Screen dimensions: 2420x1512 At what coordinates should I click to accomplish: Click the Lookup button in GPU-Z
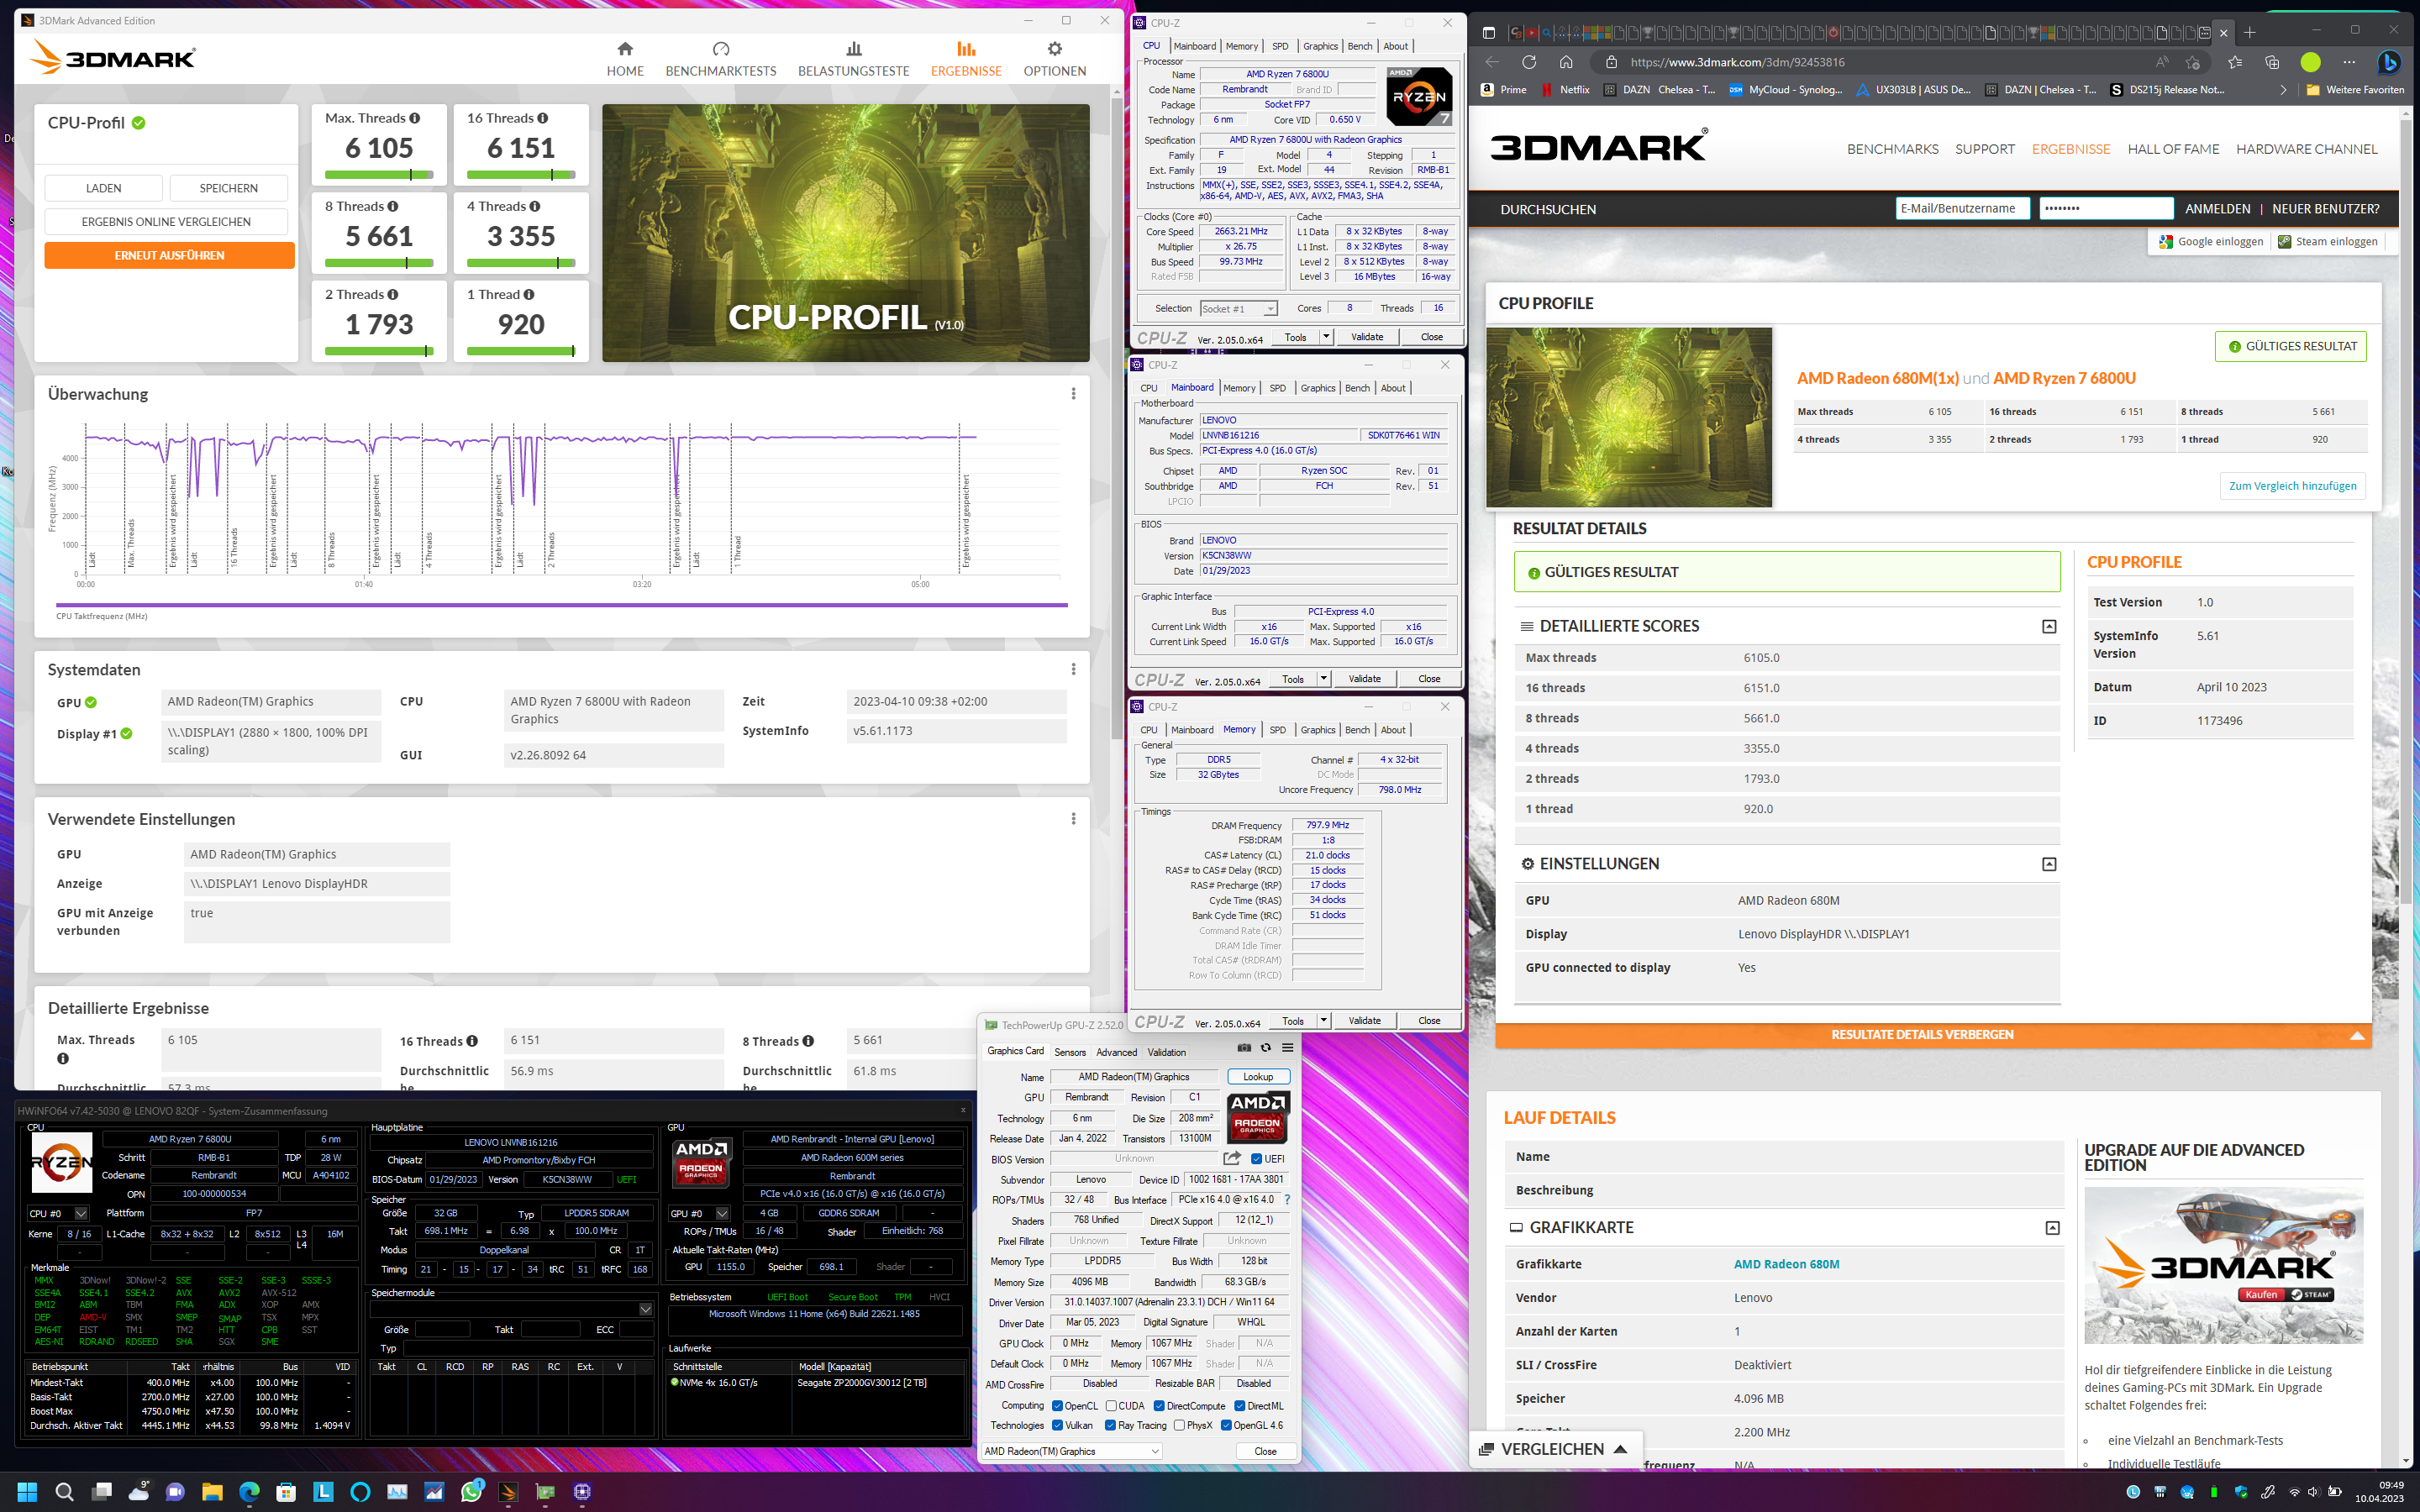point(1258,1077)
